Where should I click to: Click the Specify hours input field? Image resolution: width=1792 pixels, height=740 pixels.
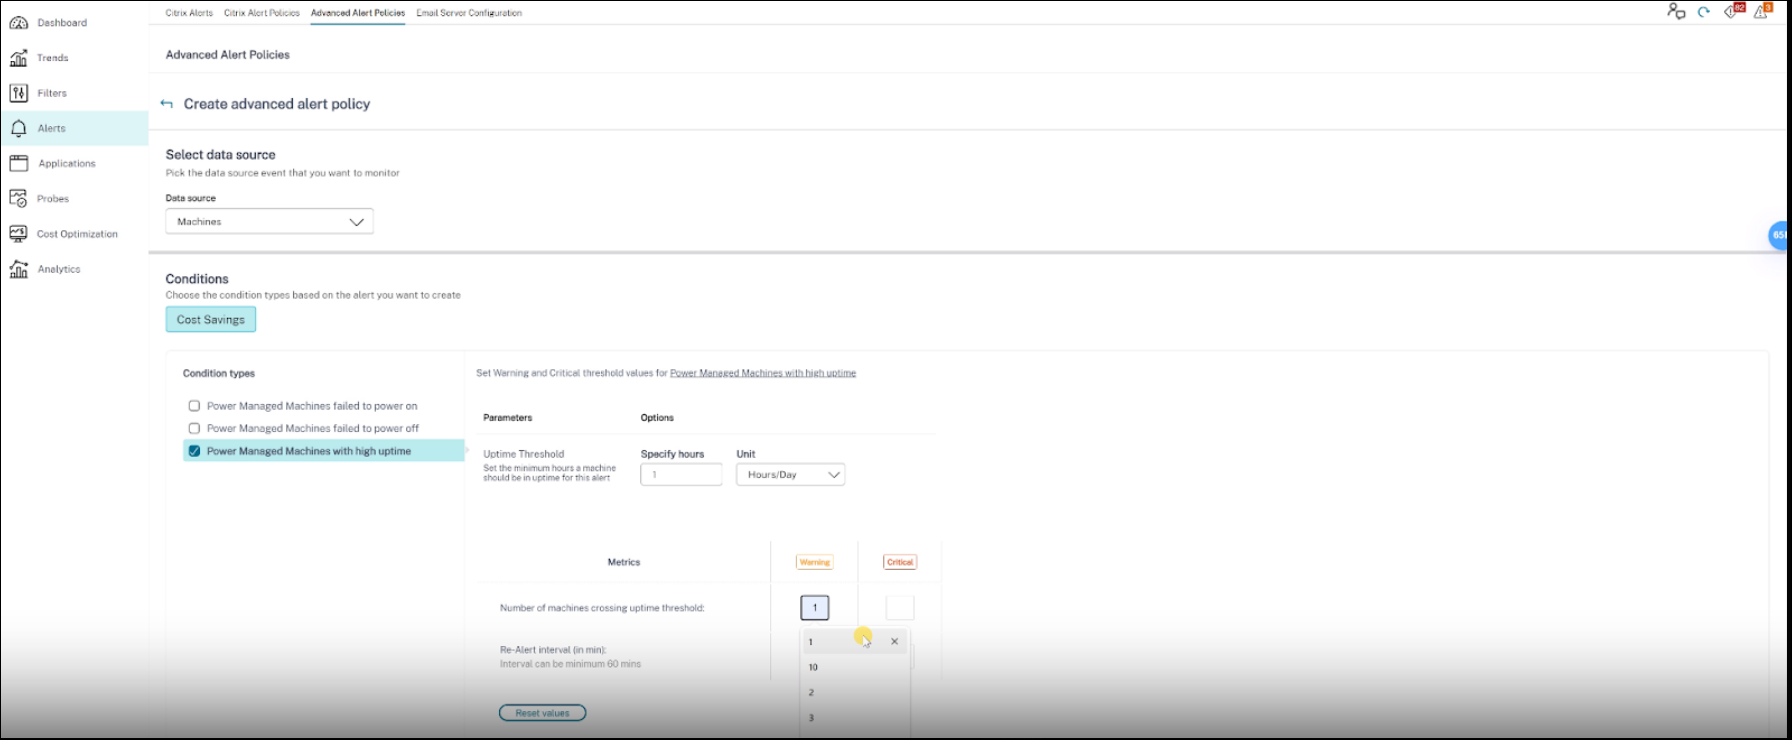point(681,475)
